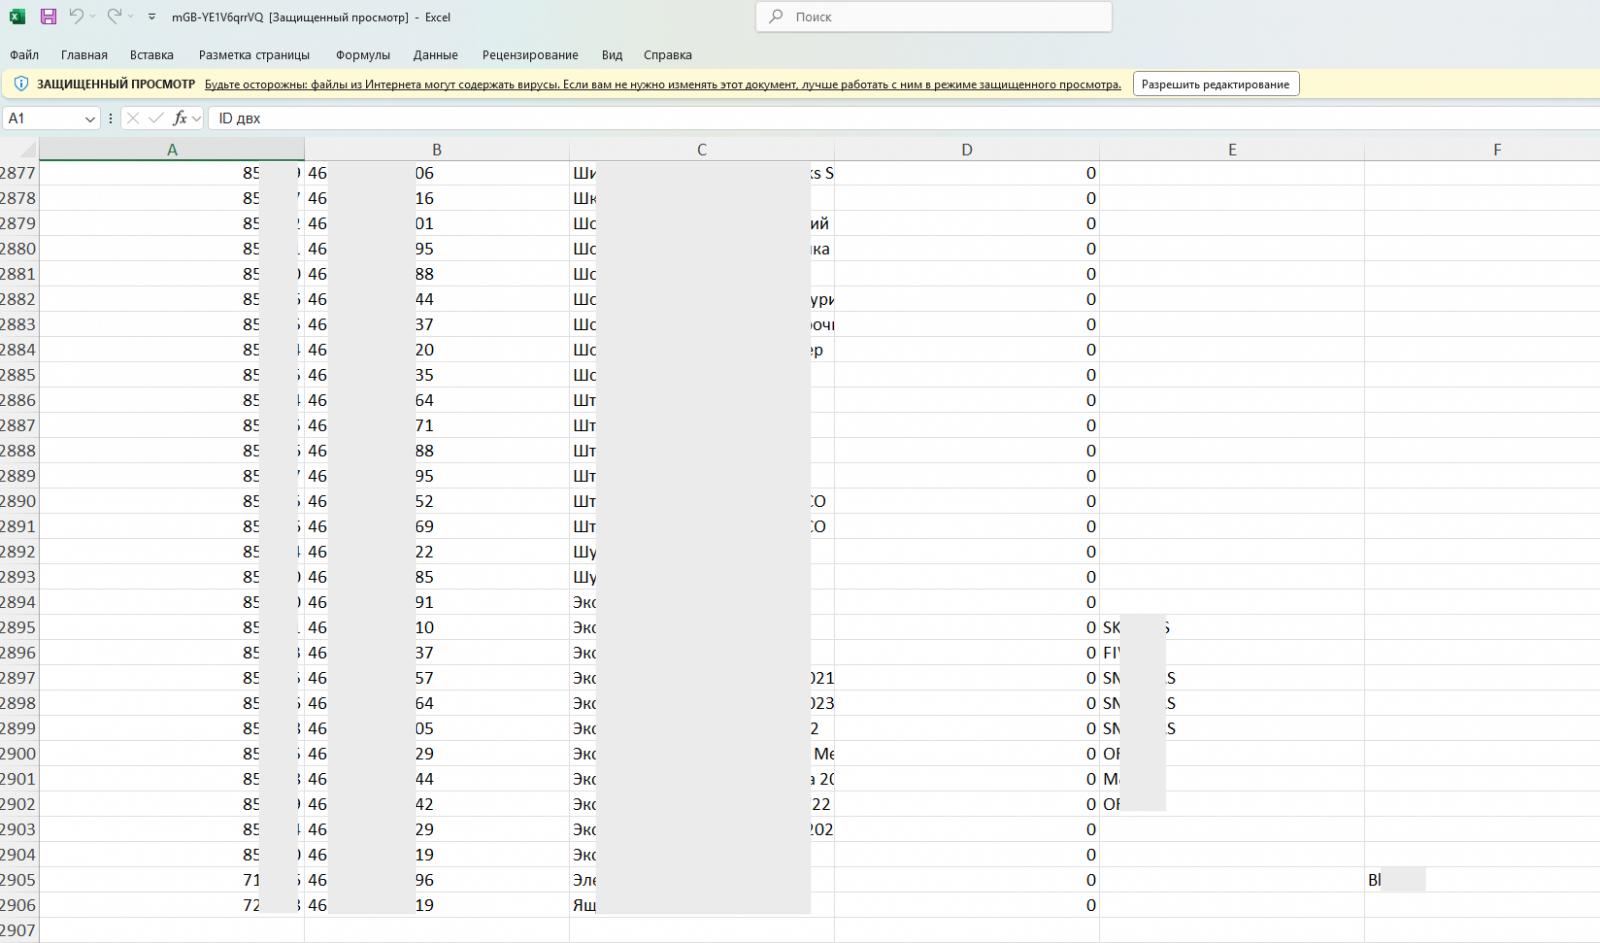Customize Quick Access Toolbar dropdown
Viewport: 1600px width, 943px height.
click(x=151, y=17)
